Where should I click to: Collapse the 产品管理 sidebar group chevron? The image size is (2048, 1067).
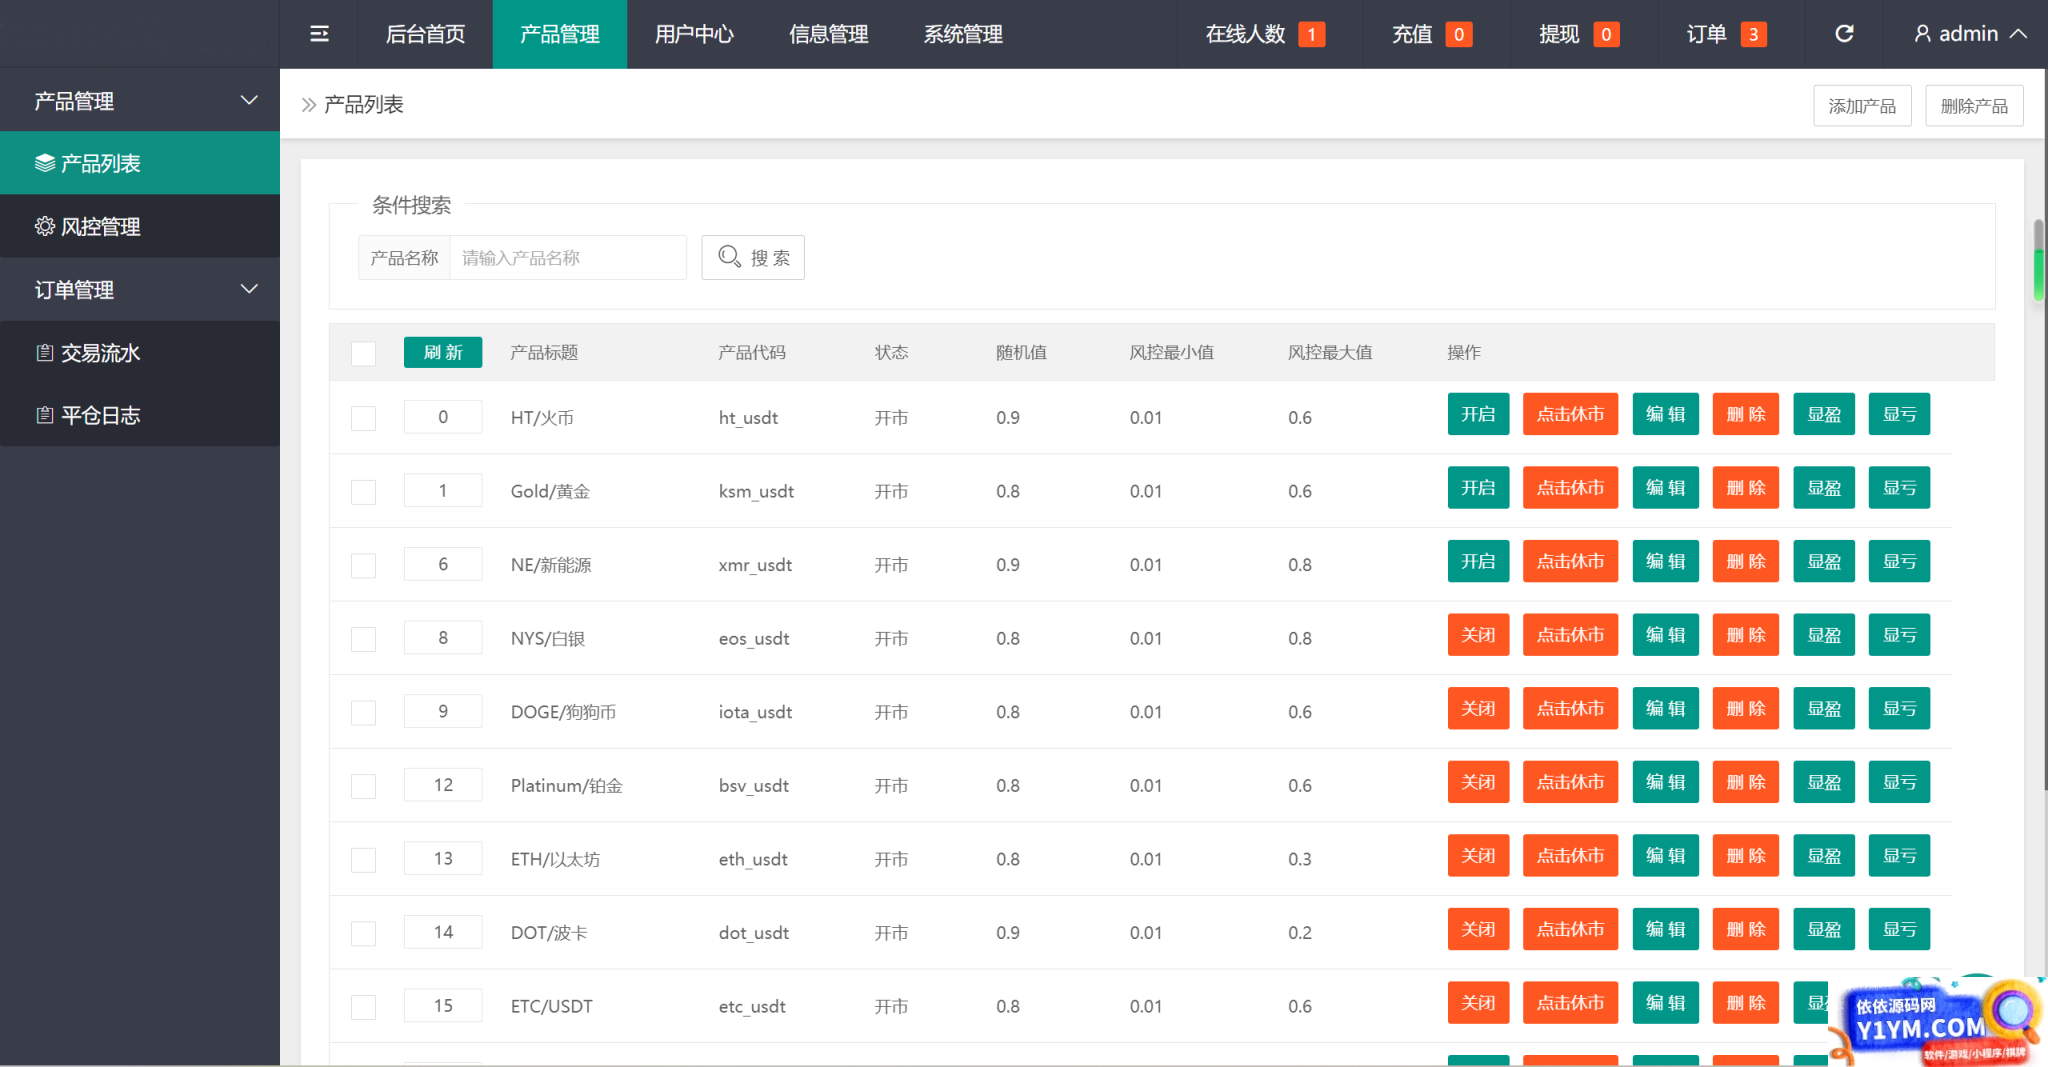(249, 100)
